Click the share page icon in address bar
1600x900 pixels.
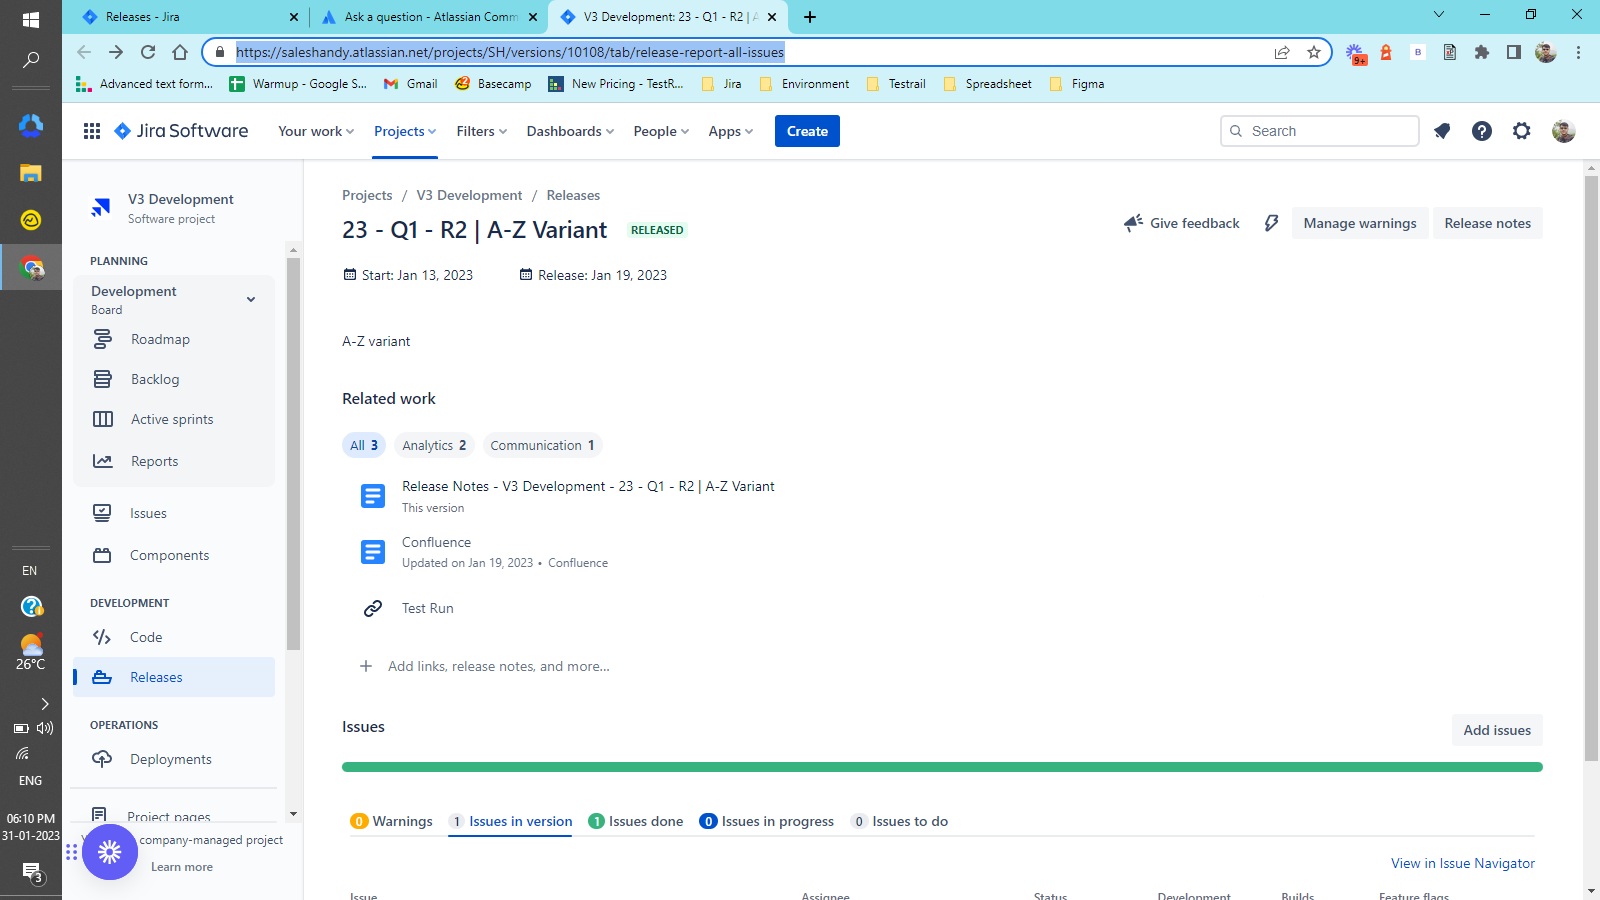coord(1282,52)
